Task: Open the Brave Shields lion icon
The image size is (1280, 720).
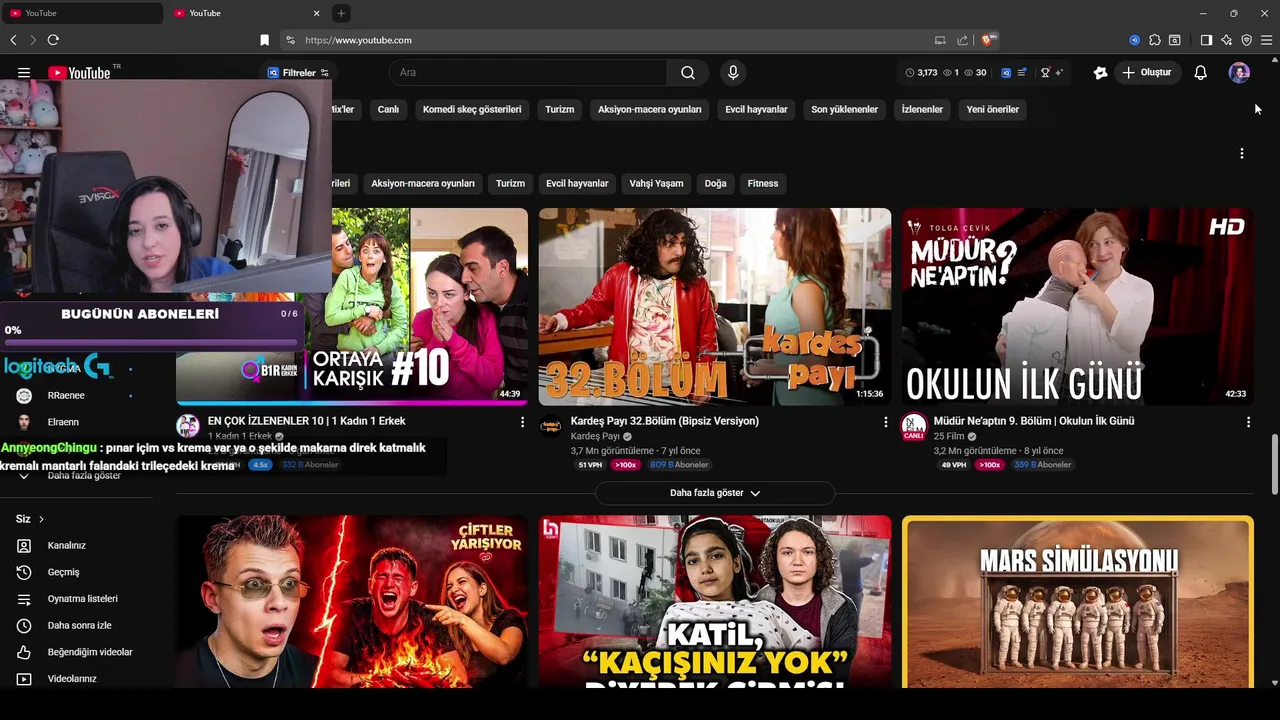Action: pos(988,40)
